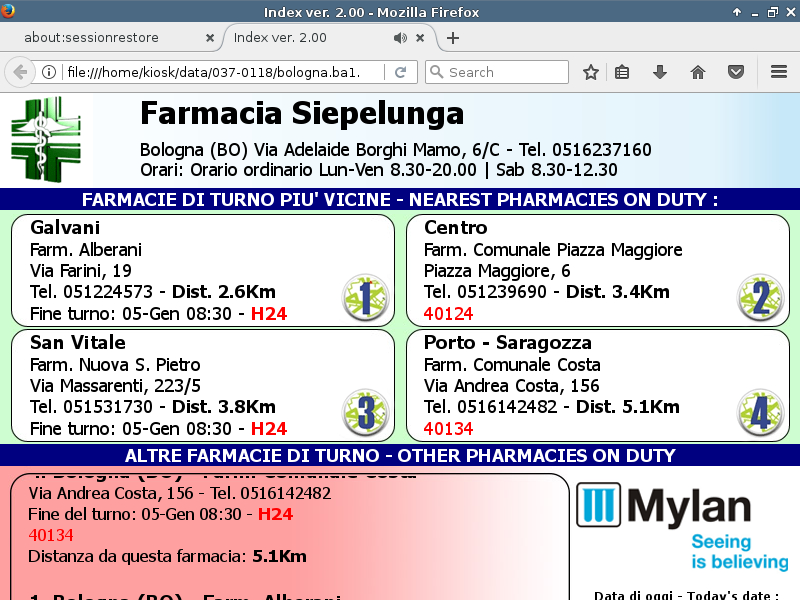The width and height of the screenshot is (800, 600).
Task: Reload the current page
Action: tap(400, 72)
